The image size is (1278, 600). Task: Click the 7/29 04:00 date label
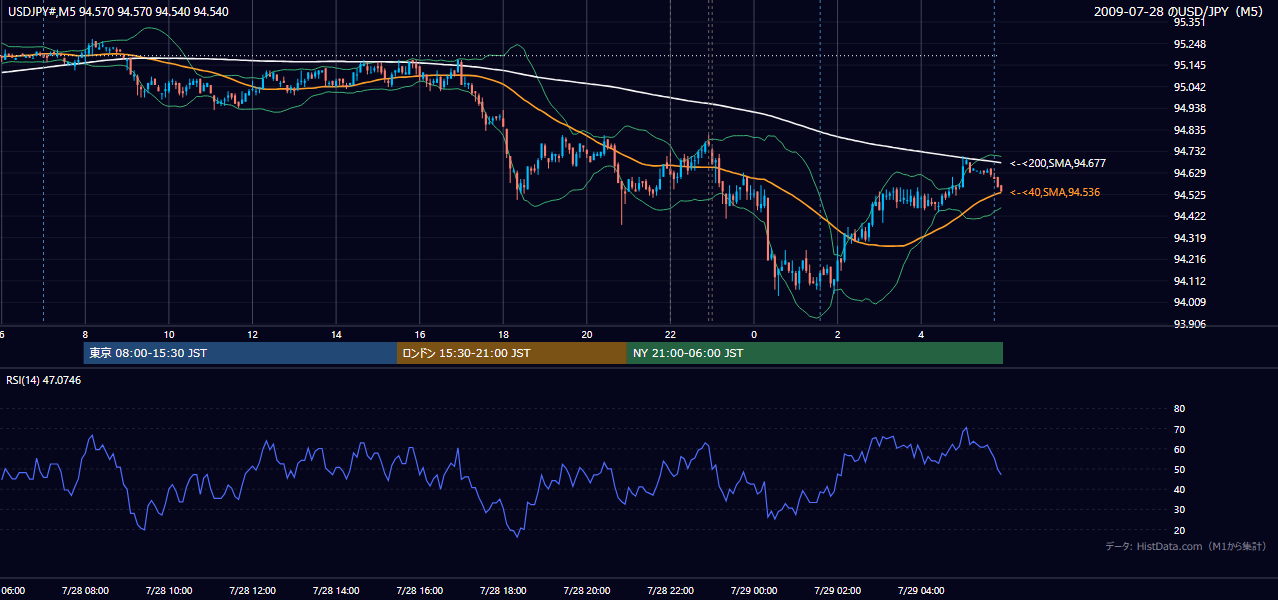click(921, 591)
